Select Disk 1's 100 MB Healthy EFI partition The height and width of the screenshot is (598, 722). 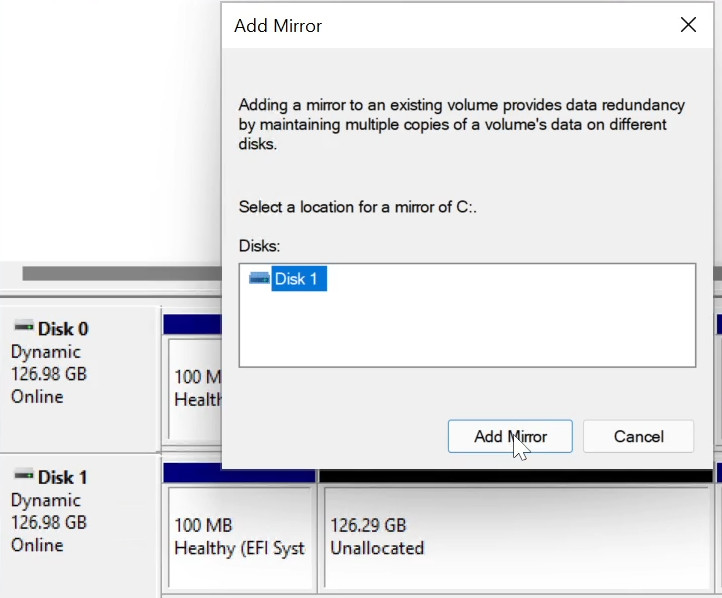point(239,537)
